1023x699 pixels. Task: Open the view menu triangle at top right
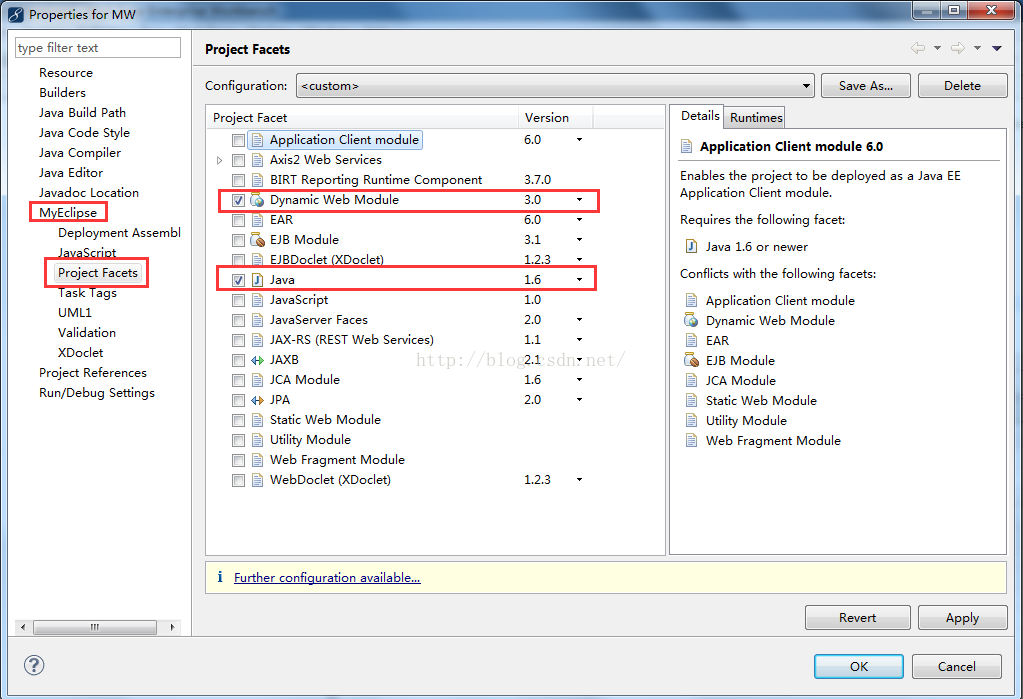(x=997, y=48)
